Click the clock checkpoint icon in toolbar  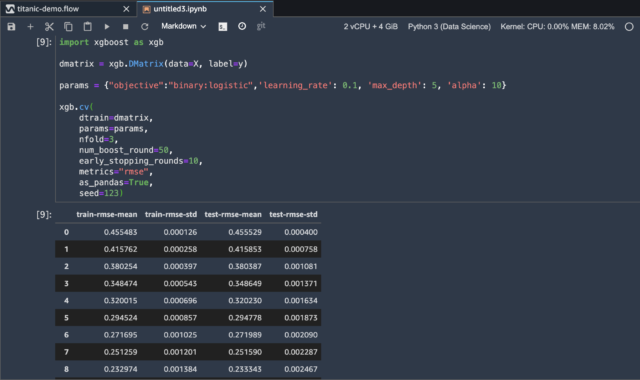click(x=242, y=26)
